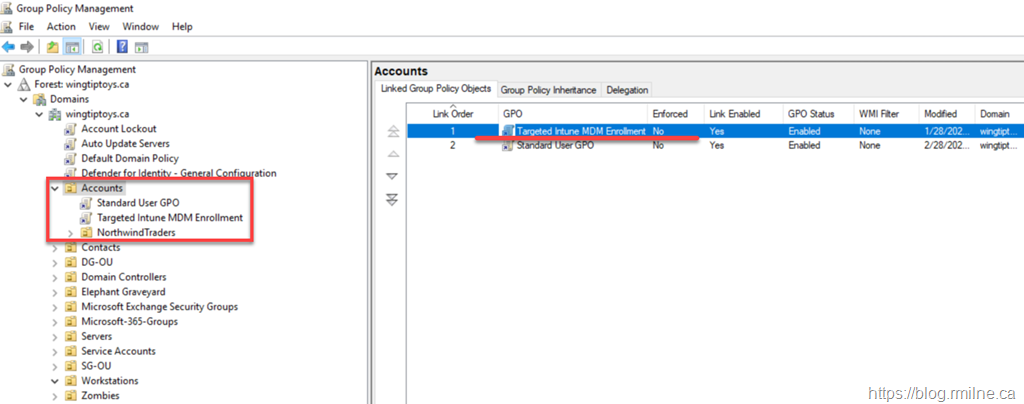The height and width of the screenshot is (404, 1024).
Task: Select Default Domain Policy in the tree
Action: pos(129,158)
